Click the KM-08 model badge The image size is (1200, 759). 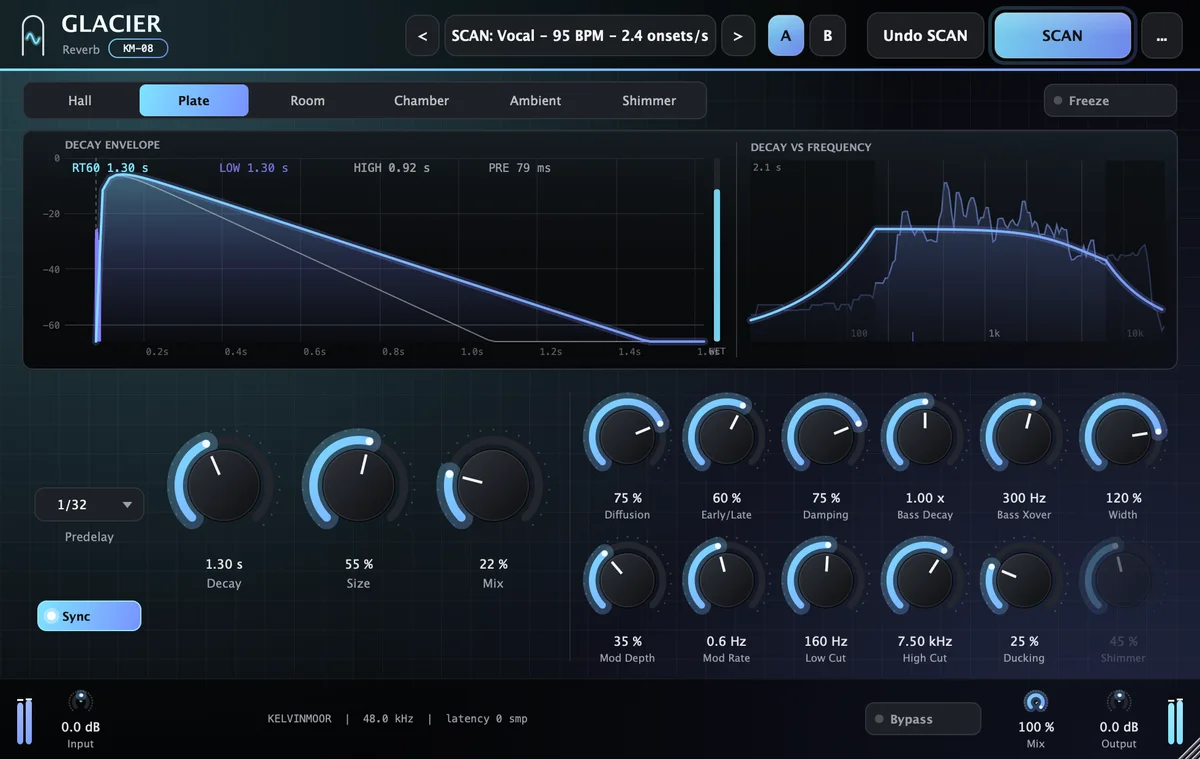[x=138, y=48]
